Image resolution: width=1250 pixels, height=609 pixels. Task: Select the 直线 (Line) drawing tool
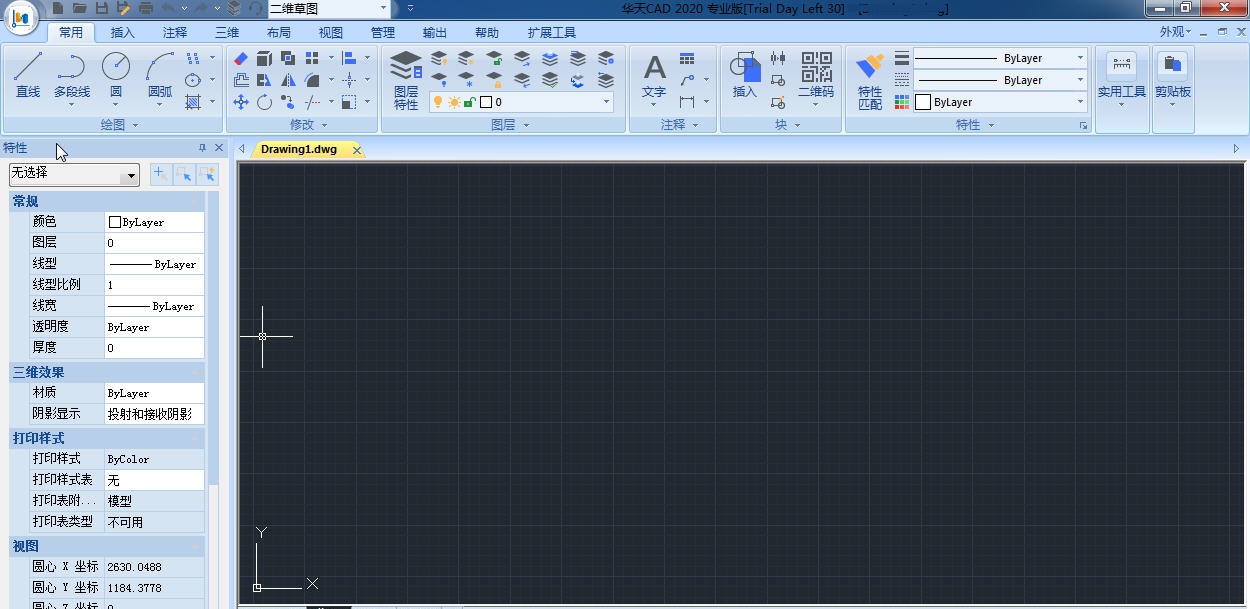pyautogui.click(x=28, y=75)
